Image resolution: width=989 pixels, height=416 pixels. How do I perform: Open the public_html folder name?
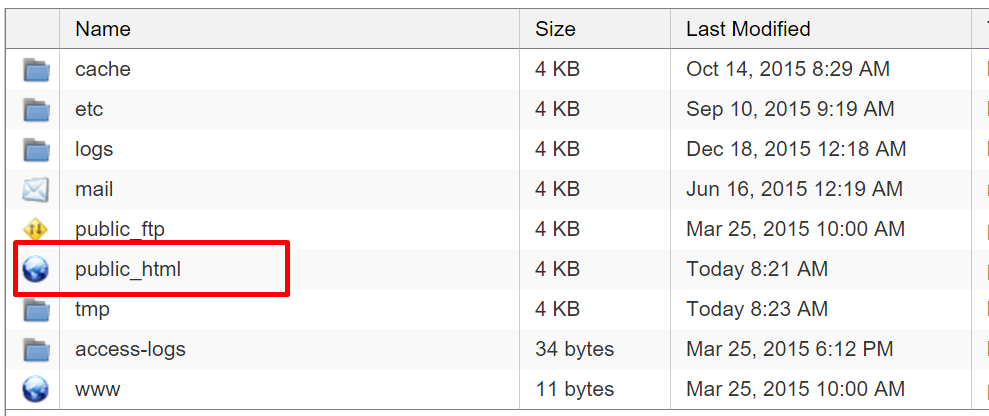point(128,269)
